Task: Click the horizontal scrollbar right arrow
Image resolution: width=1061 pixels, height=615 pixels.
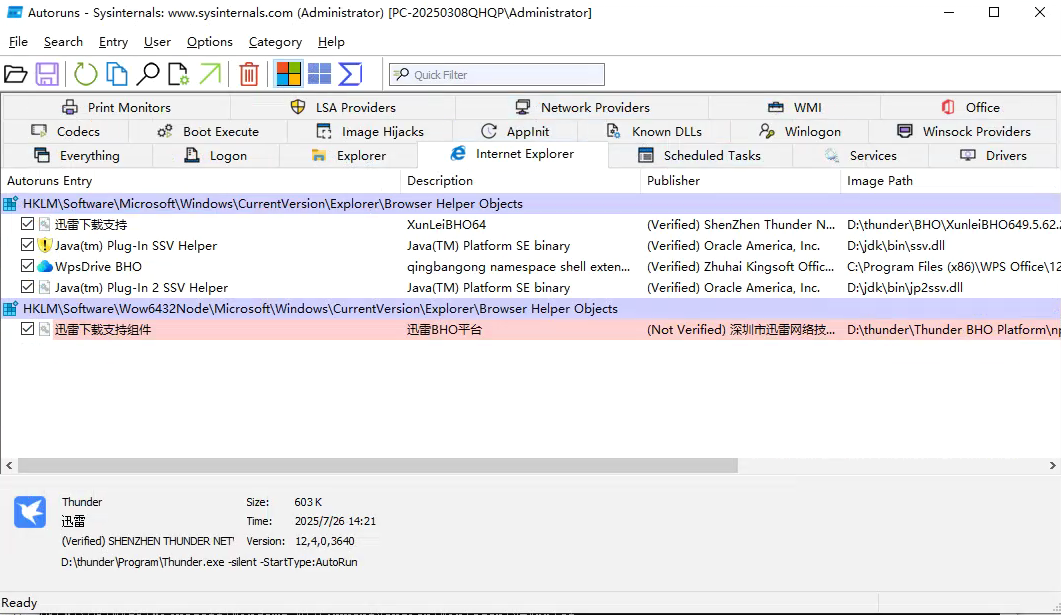Action: pos(1052,465)
